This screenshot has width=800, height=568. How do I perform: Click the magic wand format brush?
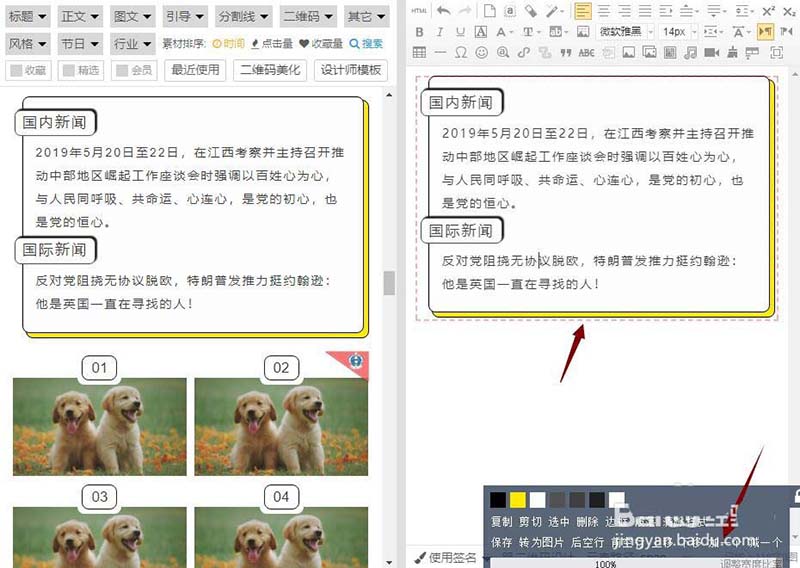pos(552,11)
